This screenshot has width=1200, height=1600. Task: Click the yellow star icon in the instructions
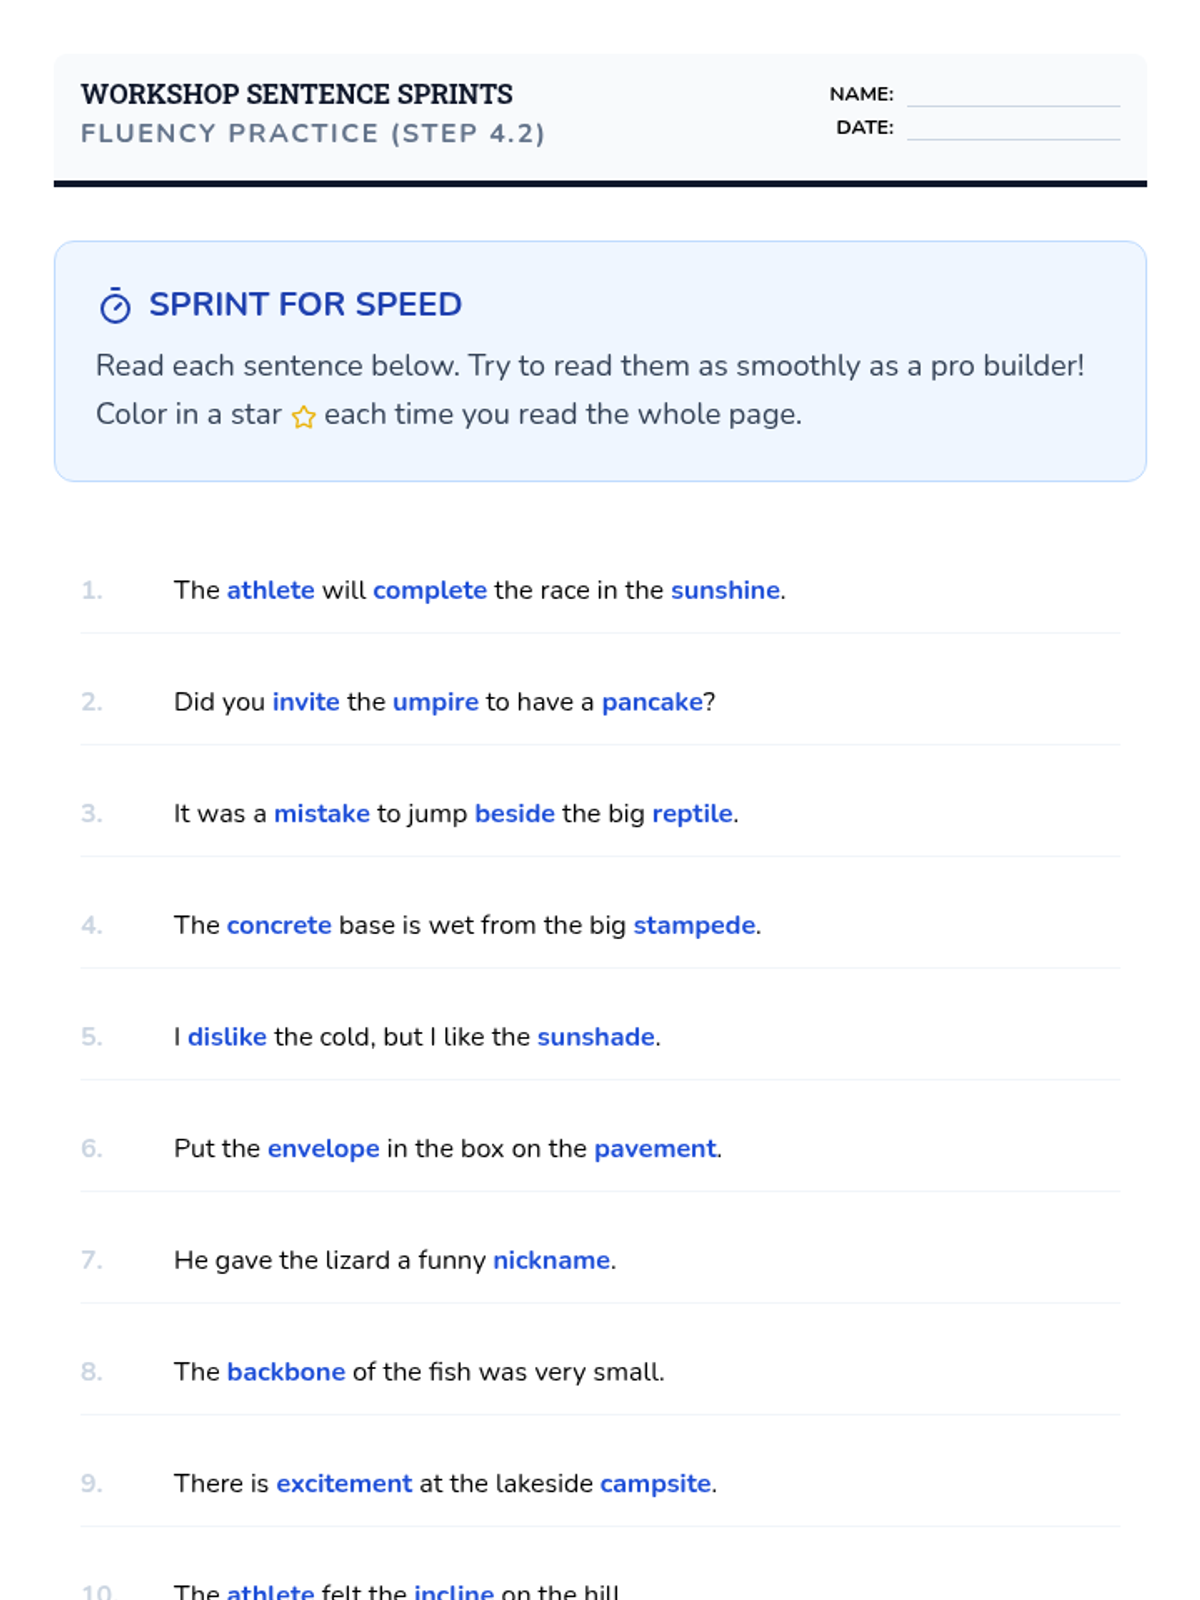pyautogui.click(x=304, y=417)
